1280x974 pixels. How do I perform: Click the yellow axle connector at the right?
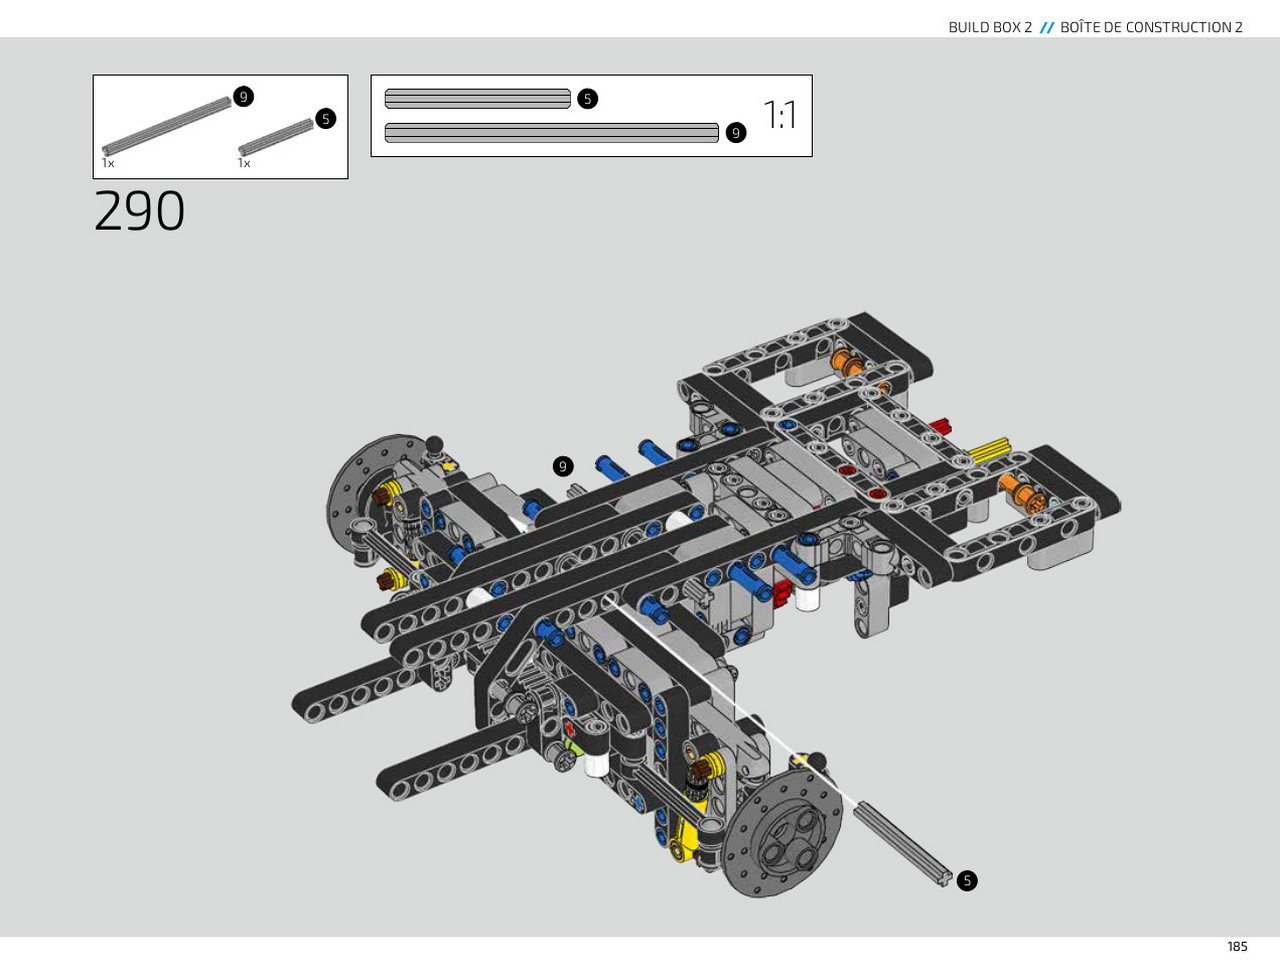[988, 450]
